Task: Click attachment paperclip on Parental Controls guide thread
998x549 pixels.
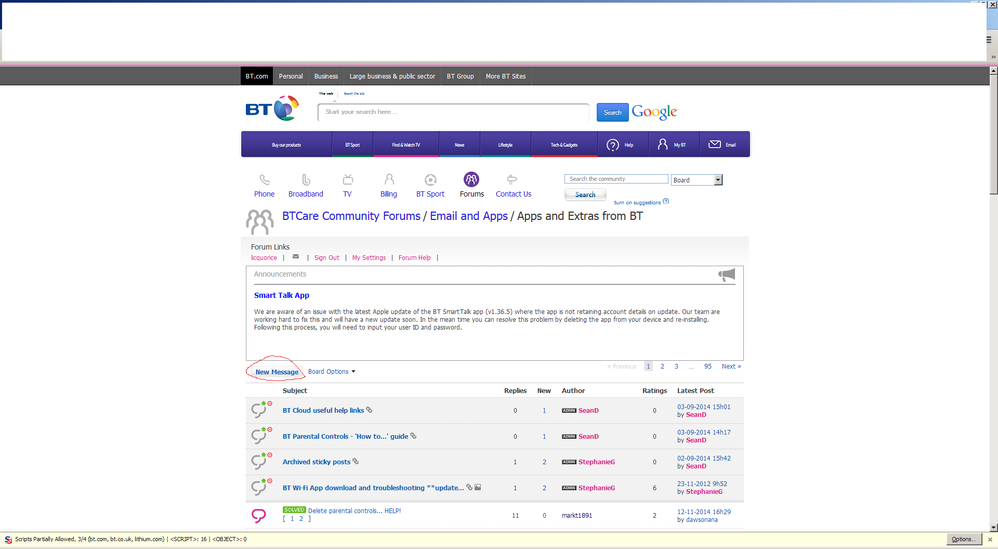Action: 413,436
